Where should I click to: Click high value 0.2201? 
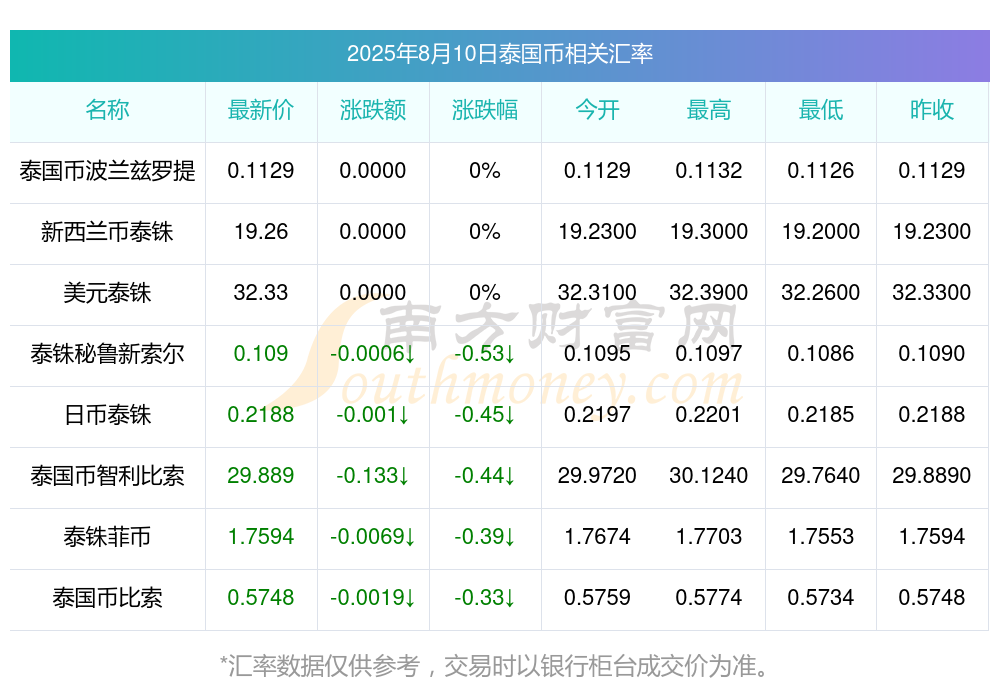(709, 415)
